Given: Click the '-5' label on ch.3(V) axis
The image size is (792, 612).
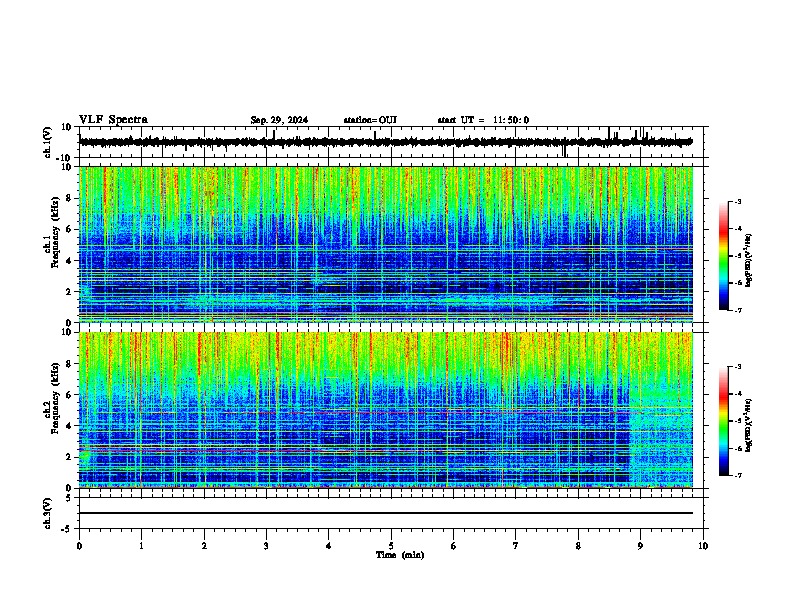Looking at the screenshot, I should click(x=67, y=529).
